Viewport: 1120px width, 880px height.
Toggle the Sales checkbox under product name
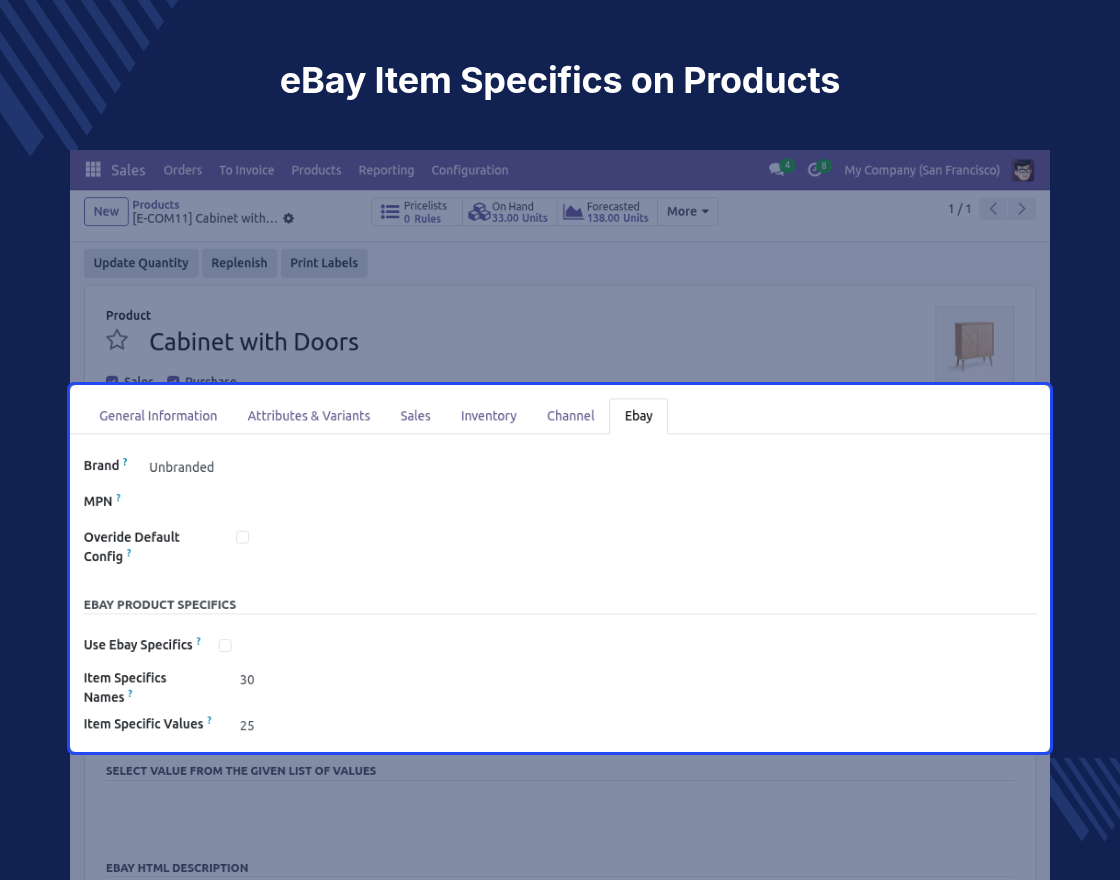point(111,381)
